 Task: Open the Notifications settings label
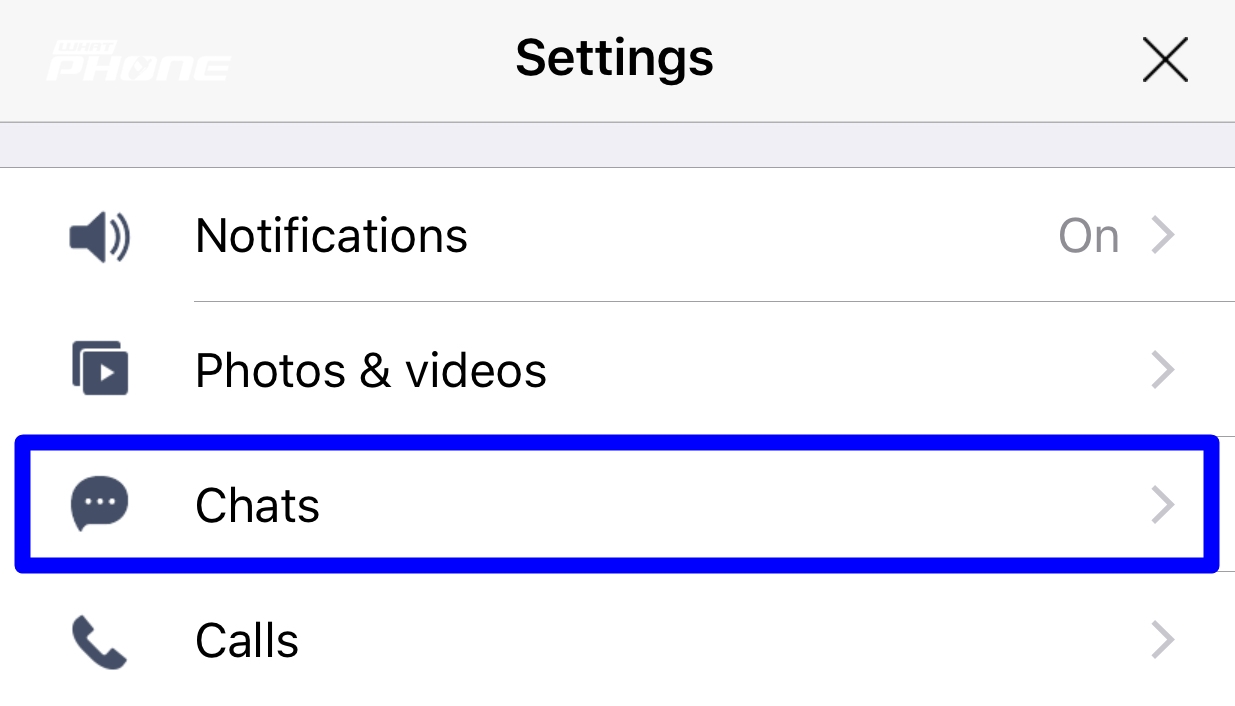(x=331, y=237)
